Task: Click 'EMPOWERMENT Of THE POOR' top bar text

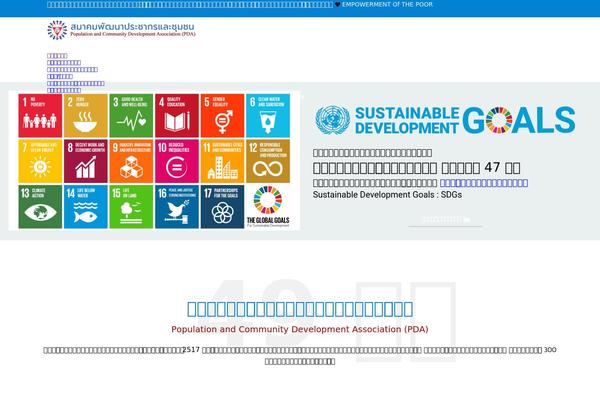Action: [388, 5]
